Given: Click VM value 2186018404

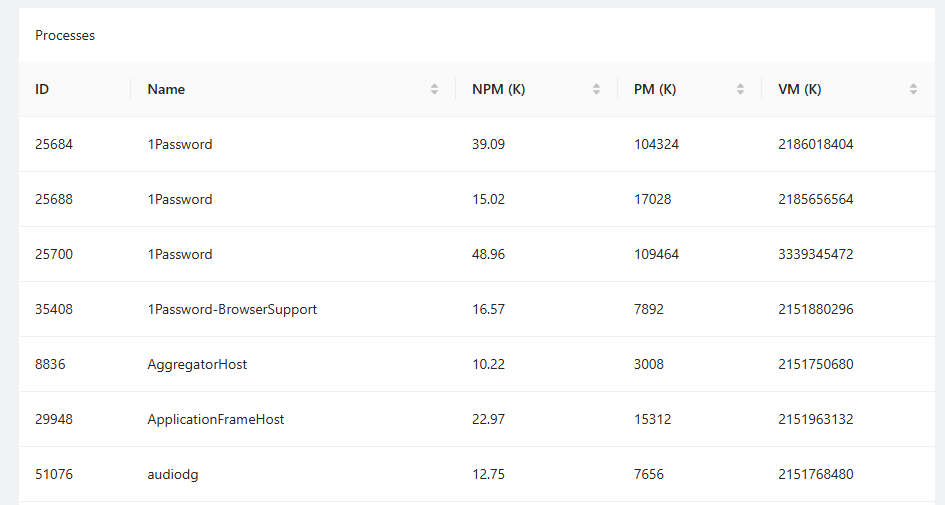Looking at the screenshot, I should coord(815,145).
